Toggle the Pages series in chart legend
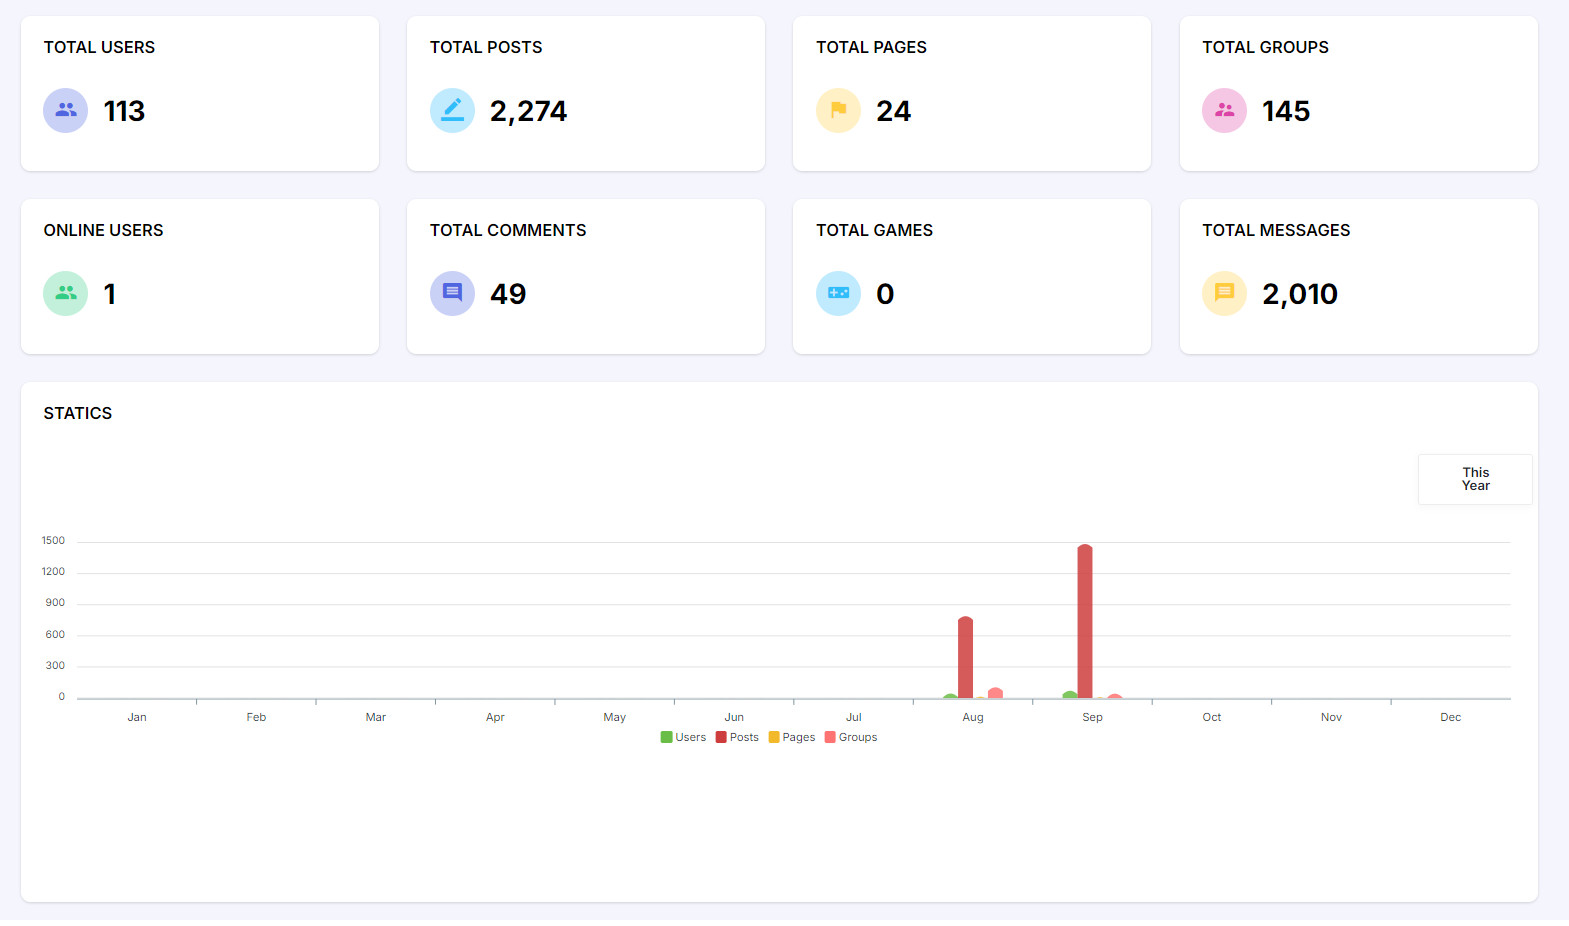This screenshot has height=926, width=1569. coord(792,737)
